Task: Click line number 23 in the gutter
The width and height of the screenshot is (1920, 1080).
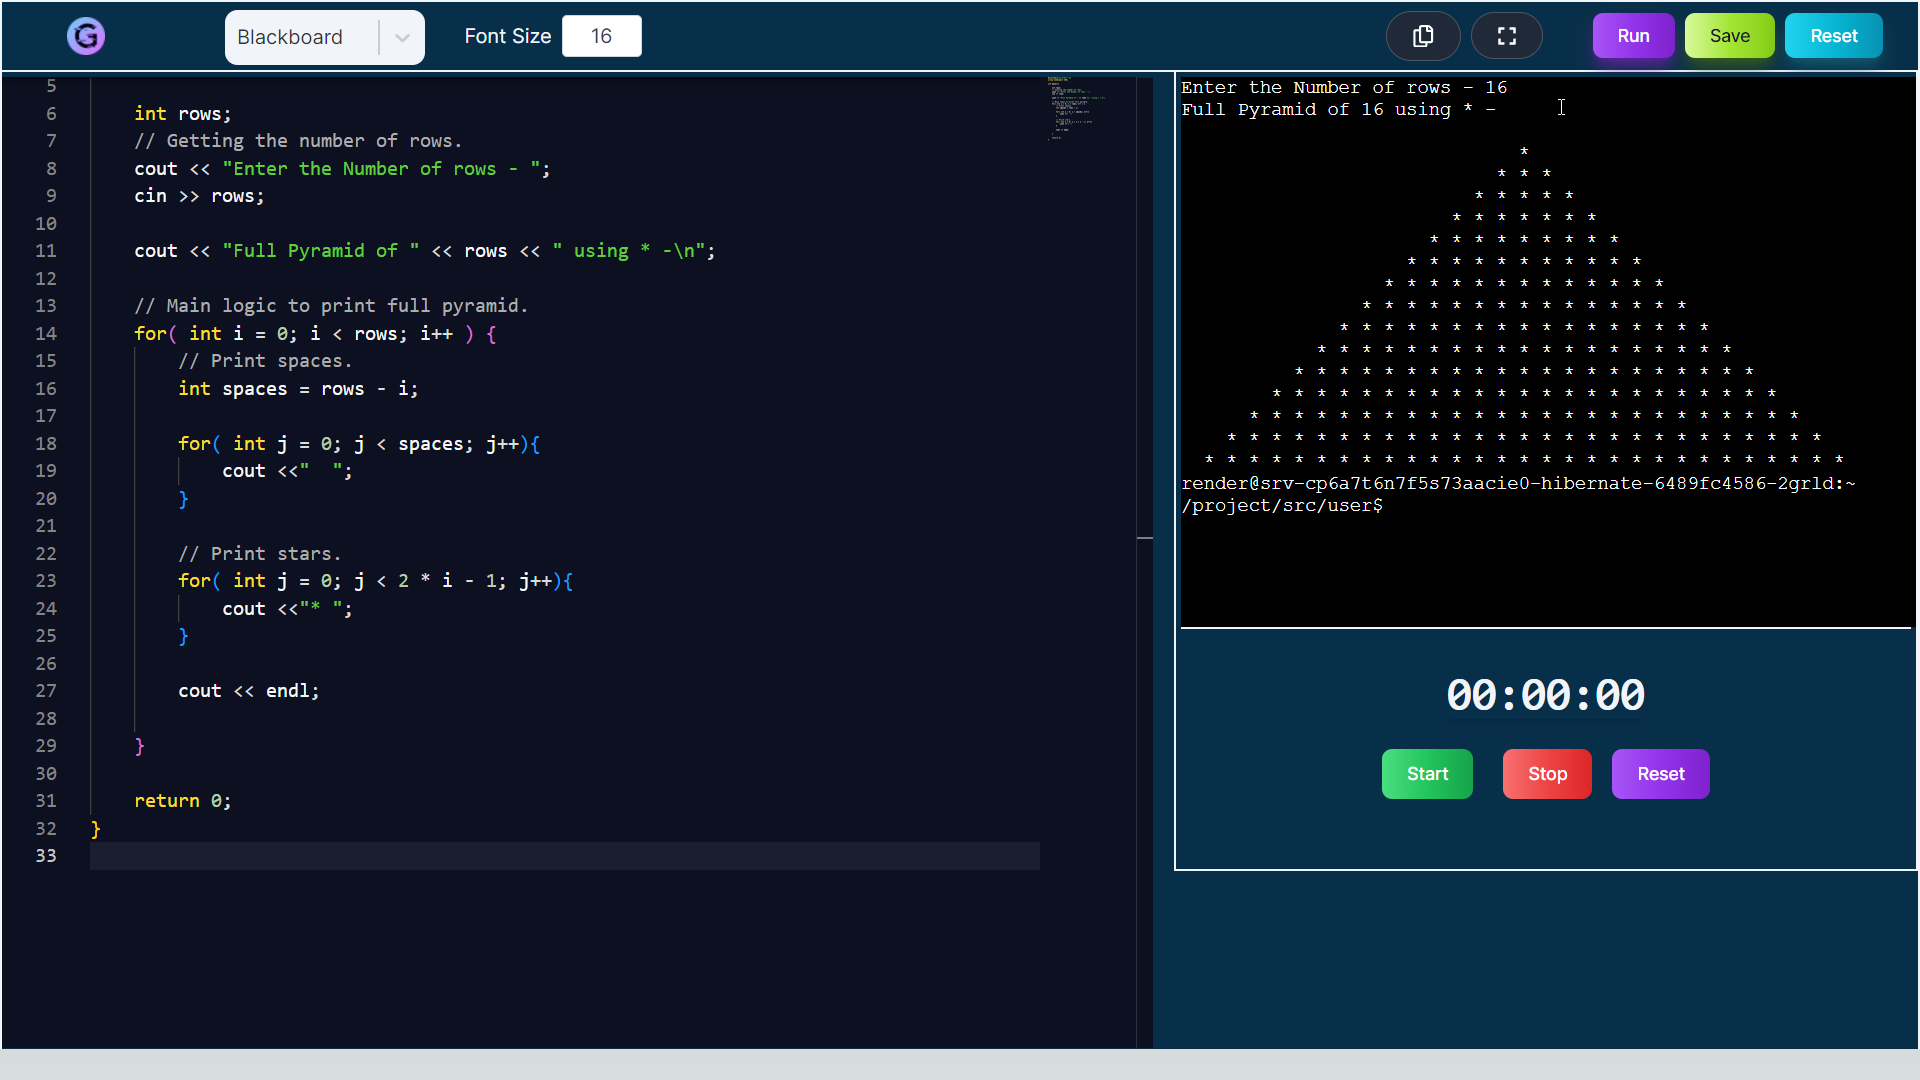Action: (46, 581)
